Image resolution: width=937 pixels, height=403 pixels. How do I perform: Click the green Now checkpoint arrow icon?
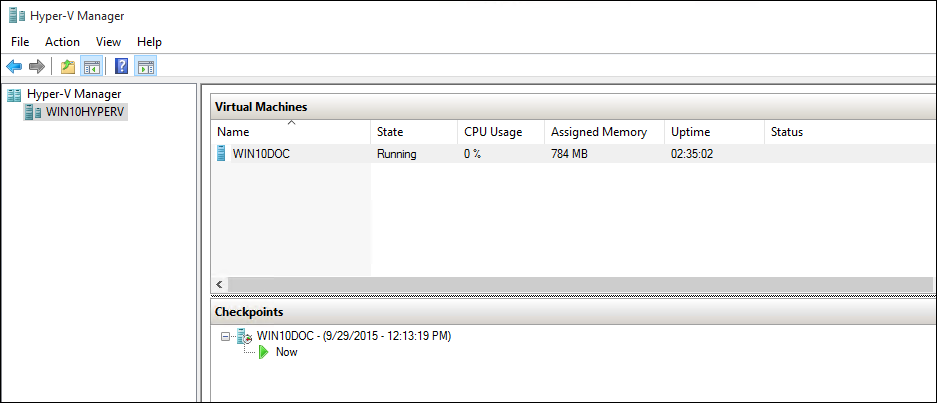264,352
